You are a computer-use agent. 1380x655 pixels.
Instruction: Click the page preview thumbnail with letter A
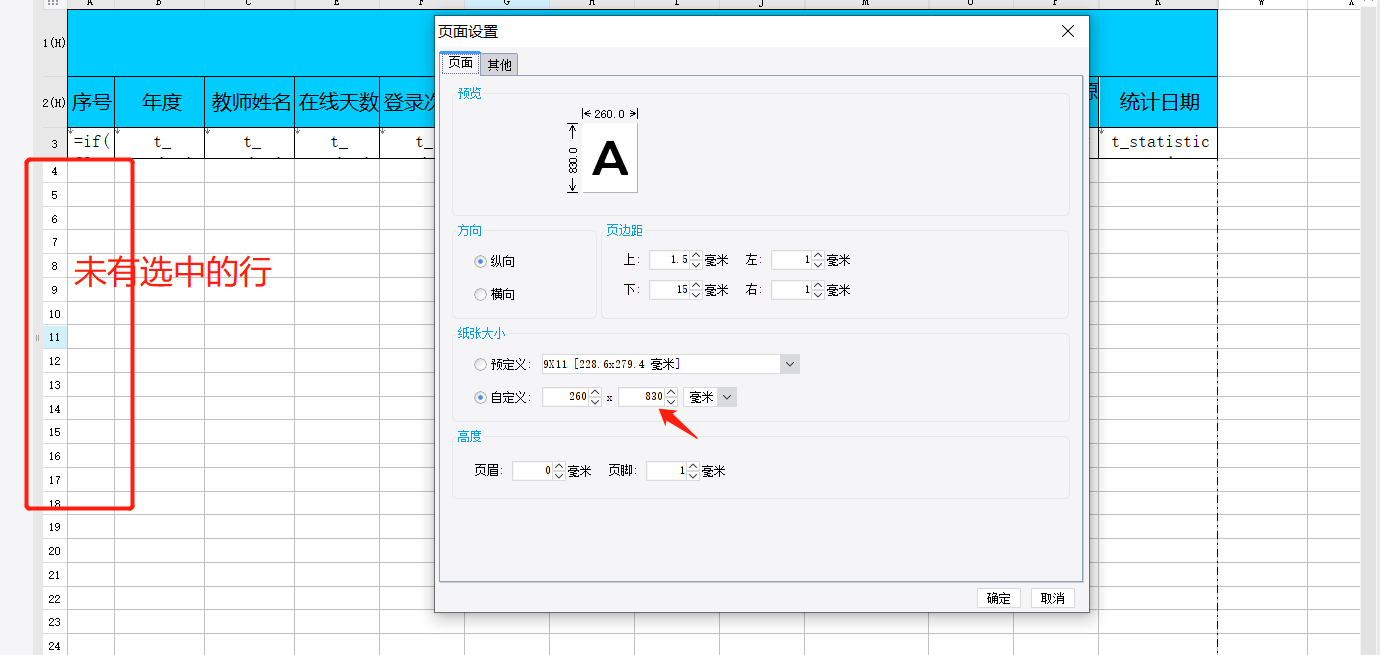pyautogui.click(x=610, y=158)
